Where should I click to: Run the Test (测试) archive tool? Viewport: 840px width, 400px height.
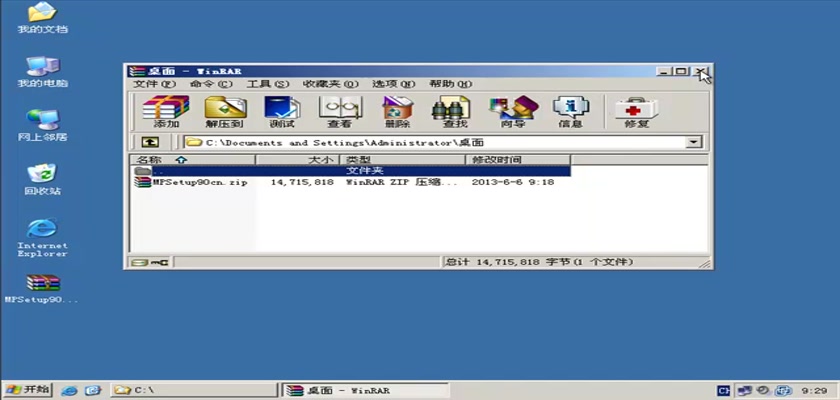(282, 112)
